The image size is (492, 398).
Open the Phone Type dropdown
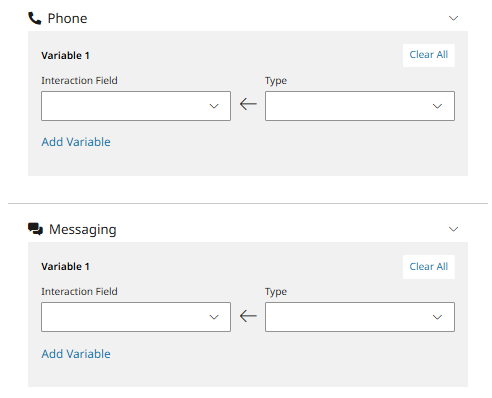click(360, 106)
